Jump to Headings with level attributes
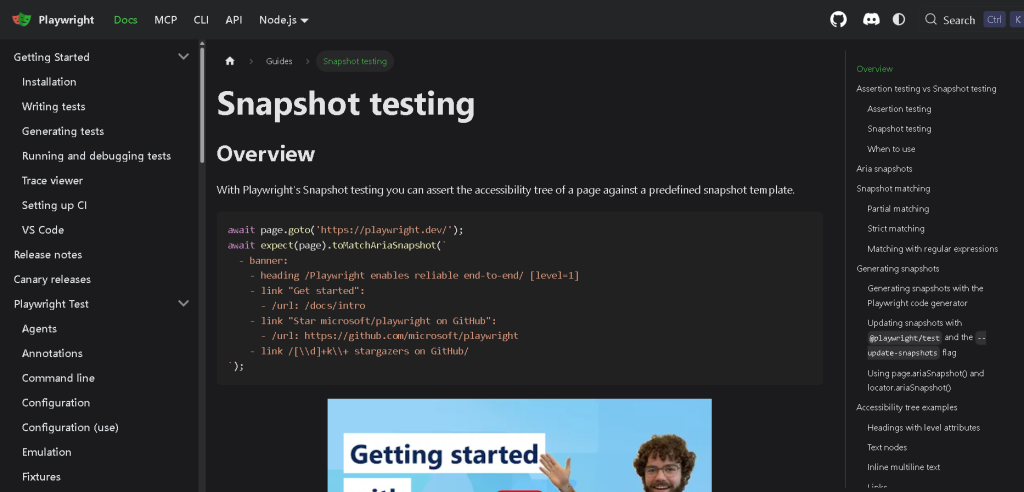The width and height of the screenshot is (1024, 492). tap(923, 427)
